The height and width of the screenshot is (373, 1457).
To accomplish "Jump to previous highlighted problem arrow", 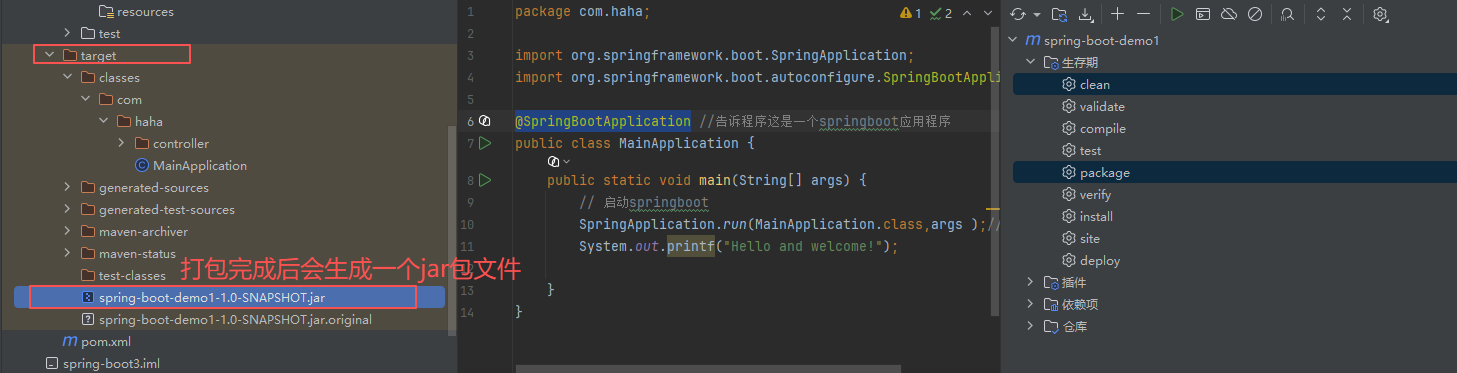I will click(x=967, y=13).
